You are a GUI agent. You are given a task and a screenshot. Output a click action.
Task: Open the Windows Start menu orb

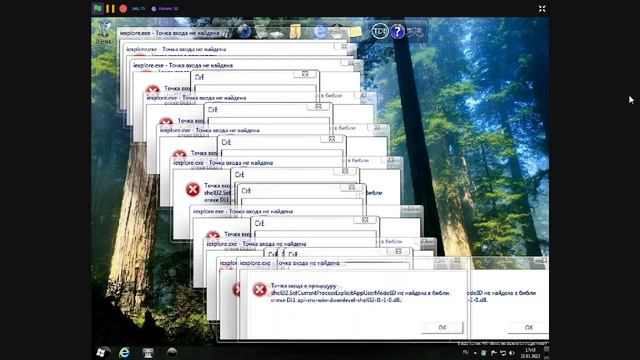(101, 352)
